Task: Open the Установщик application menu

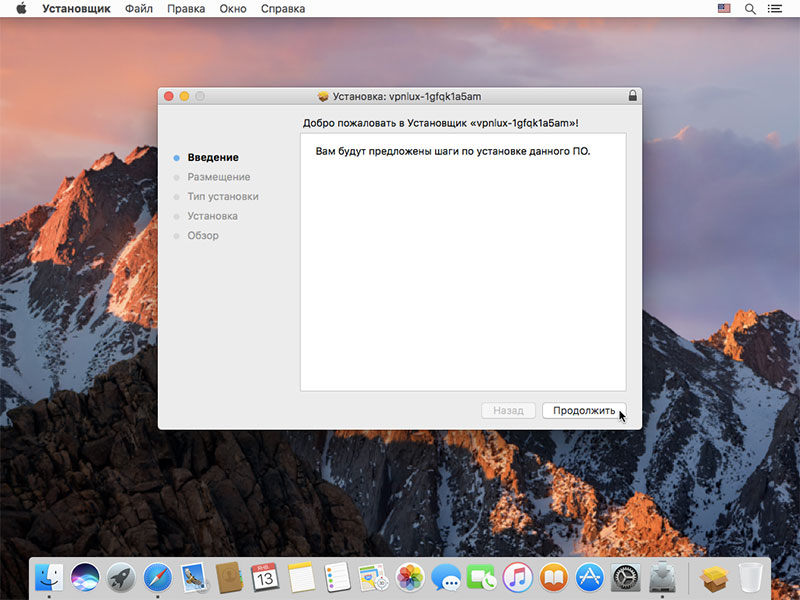Action: pyautogui.click(x=76, y=9)
